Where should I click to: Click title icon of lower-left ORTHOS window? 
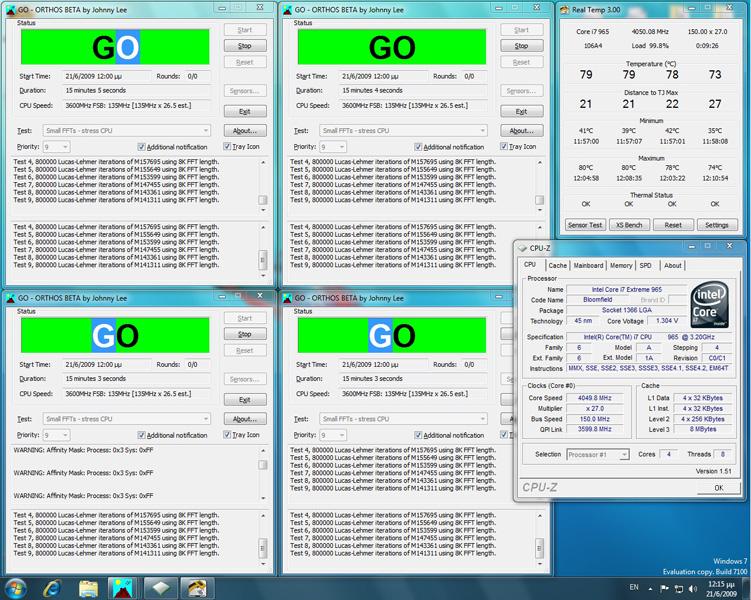[11, 298]
